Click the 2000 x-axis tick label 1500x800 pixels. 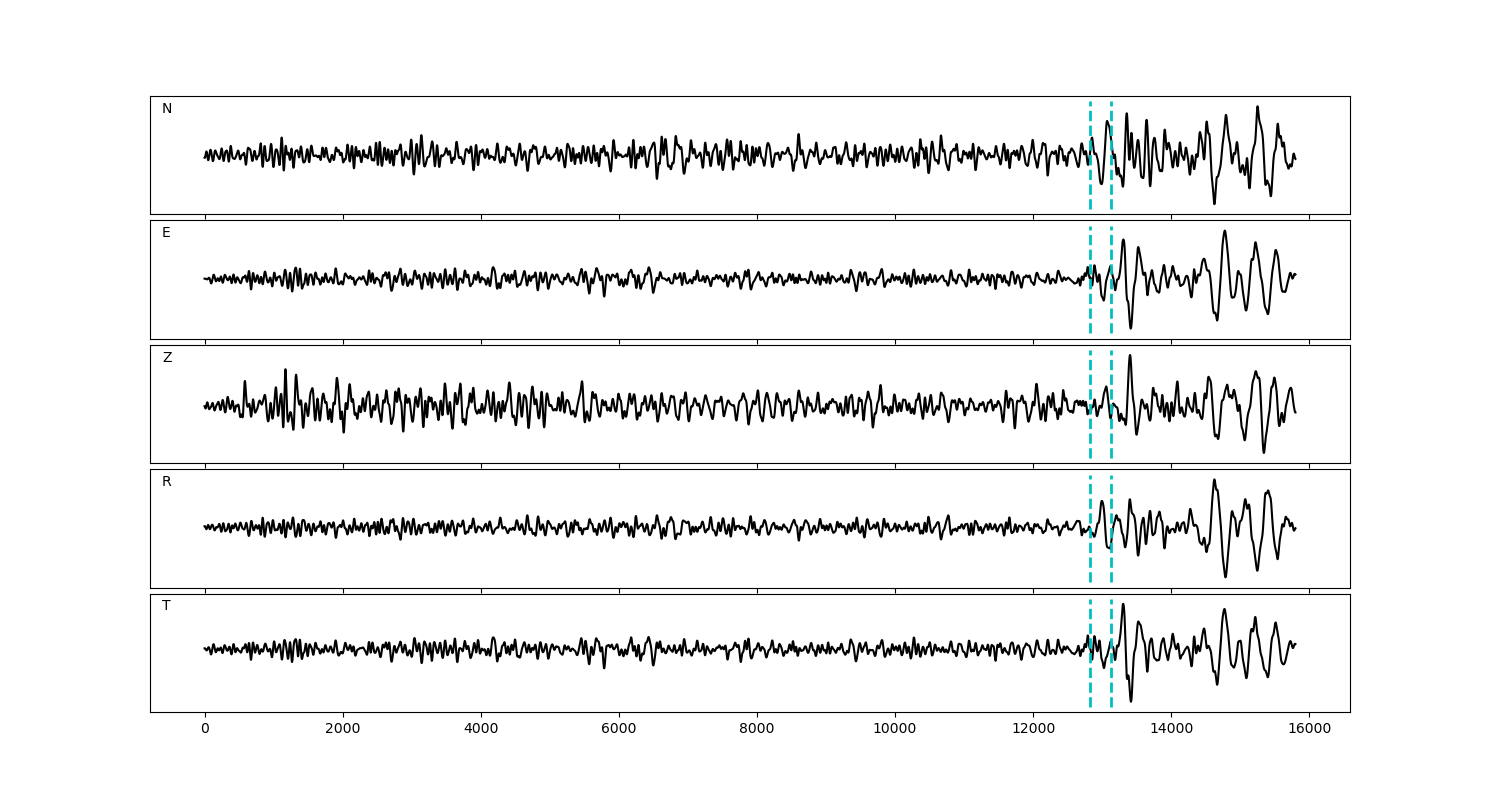(343, 730)
